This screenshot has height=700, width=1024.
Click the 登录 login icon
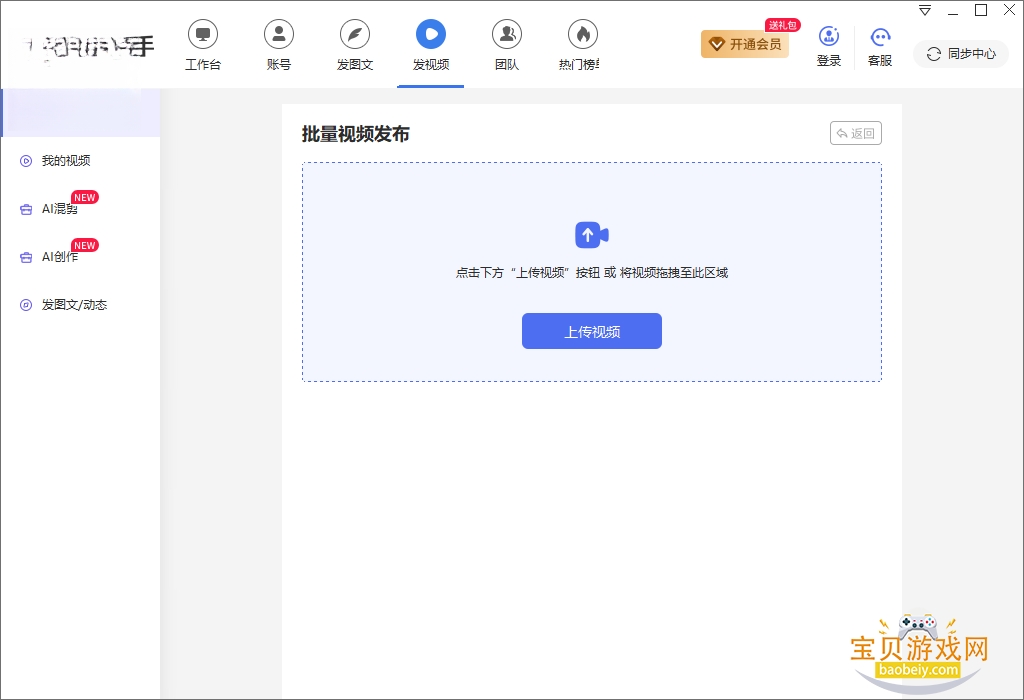point(829,37)
